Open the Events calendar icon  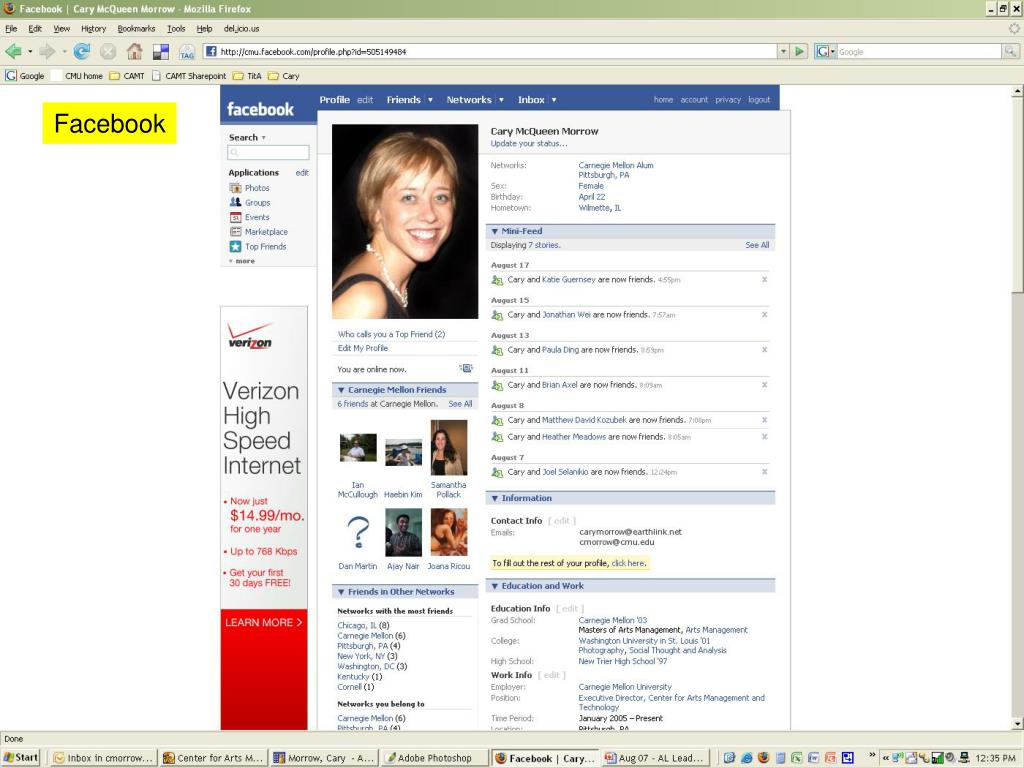pyautogui.click(x=235, y=217)
